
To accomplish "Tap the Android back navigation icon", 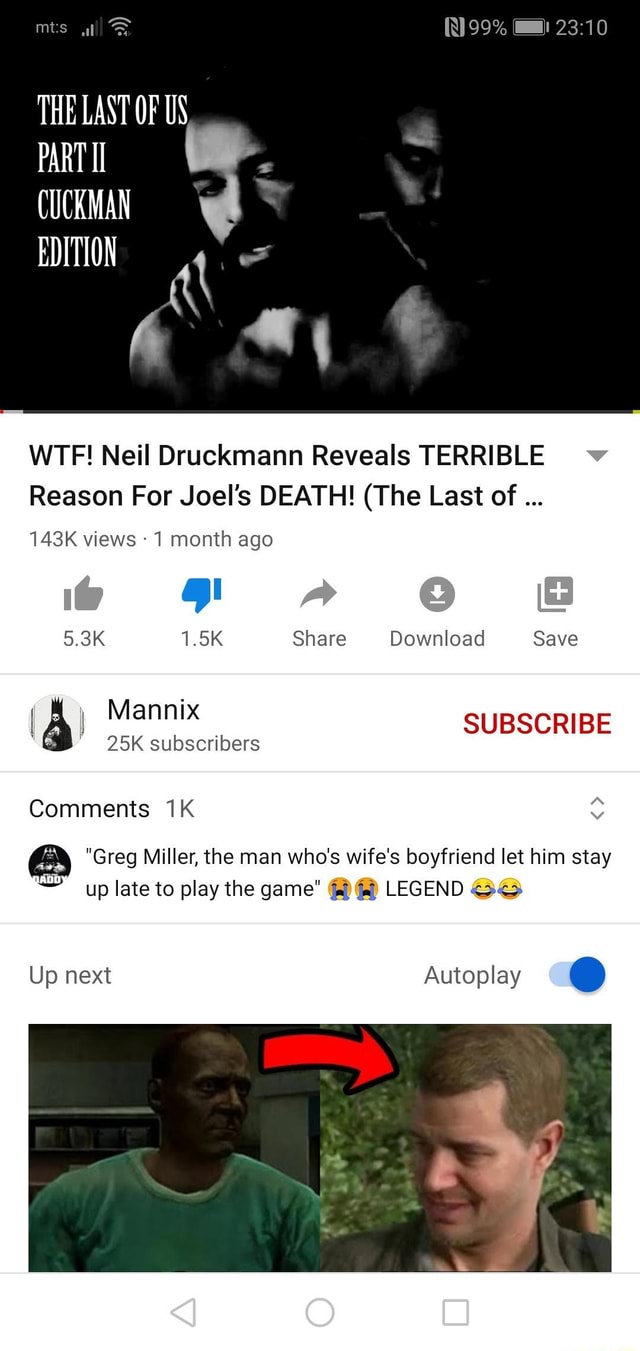I will pyautogui.click(x=183, y=1311).
